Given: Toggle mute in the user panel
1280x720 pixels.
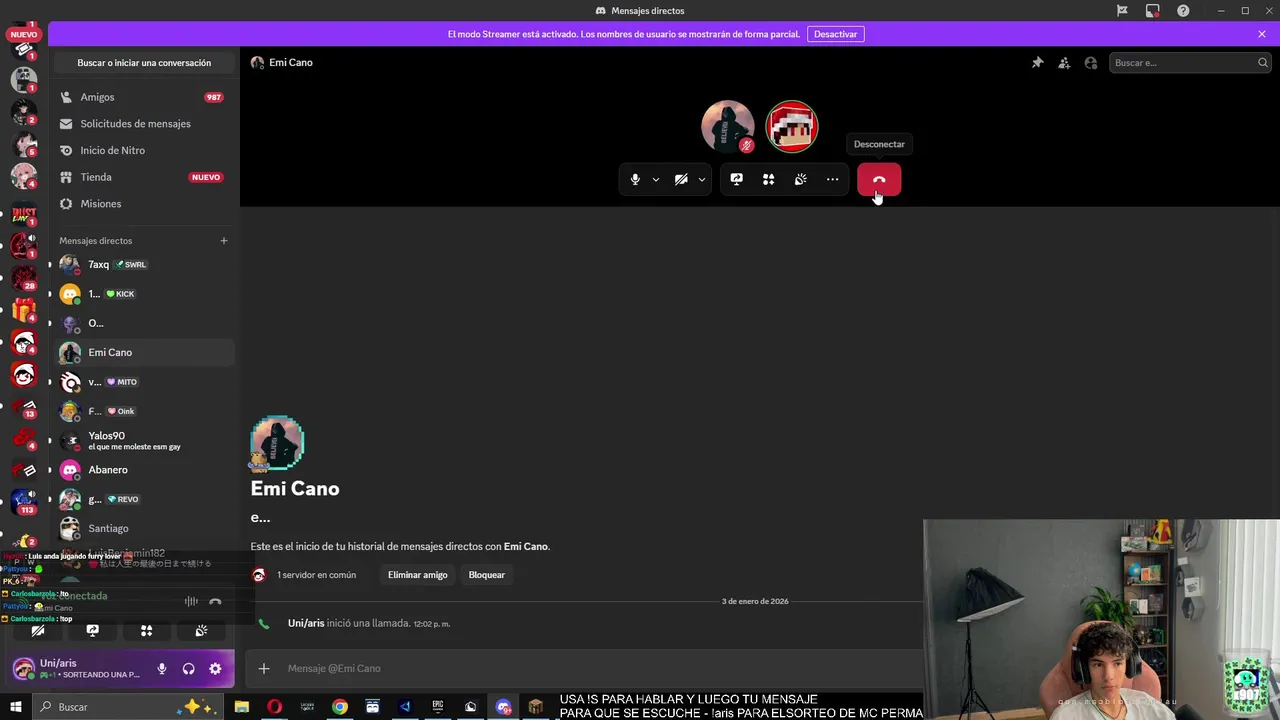Looking at the screenshot, I should [162, 669].
